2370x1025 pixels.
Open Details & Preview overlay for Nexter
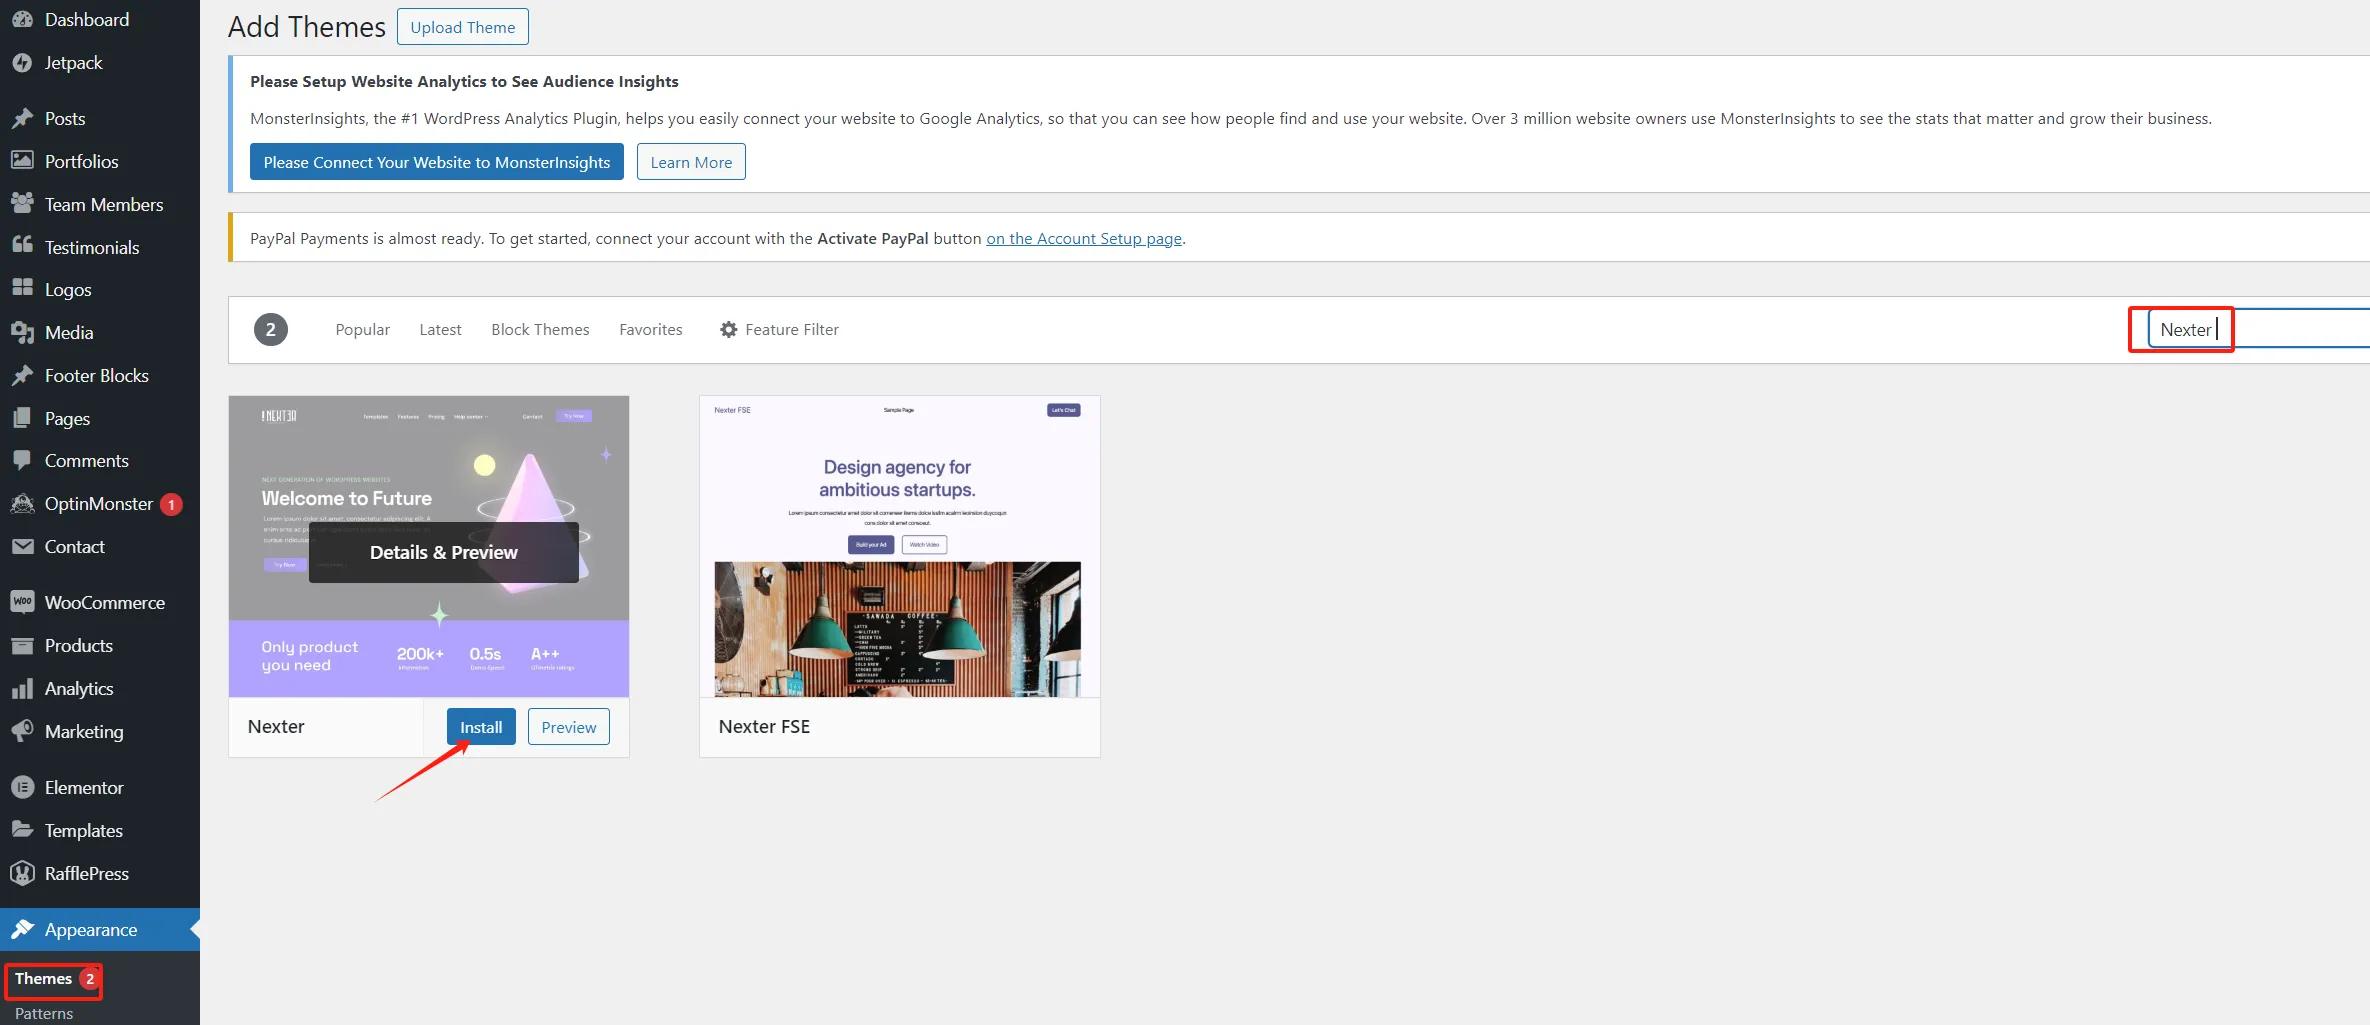coord(444,552)
